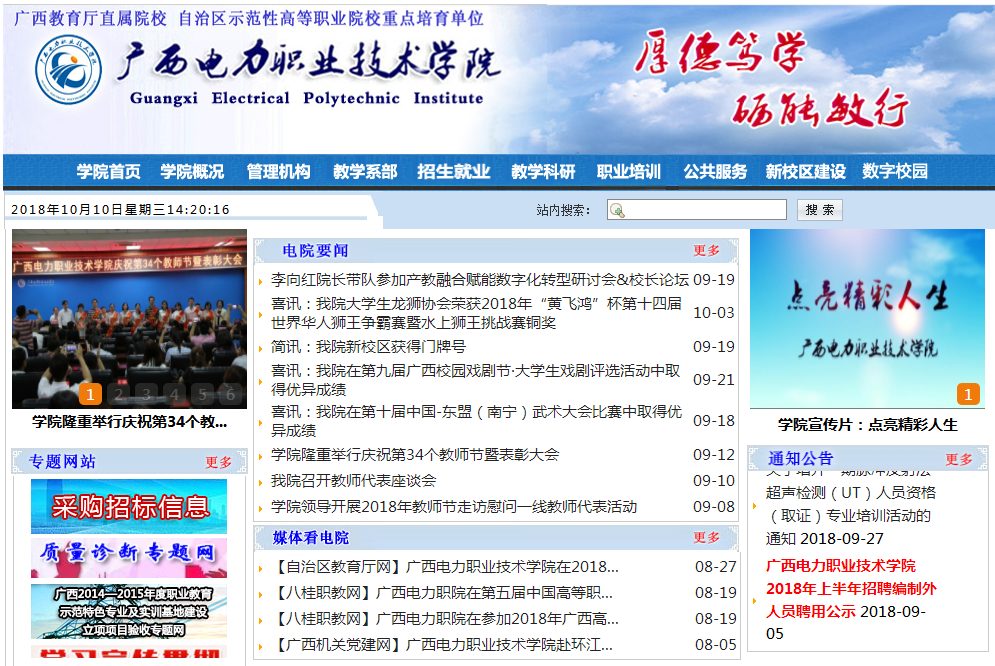Viewport: 995px width, 666px height.
Task: Open the Teachers' Day celebration slideshow photo
Action: (129, 319)
